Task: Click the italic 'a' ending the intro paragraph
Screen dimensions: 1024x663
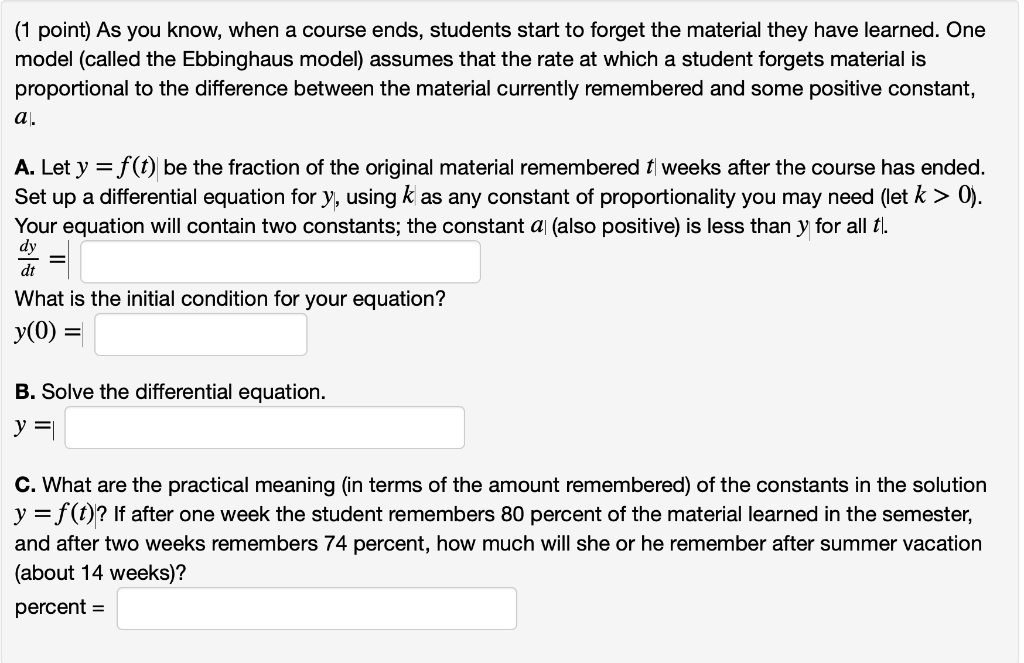Action: click(22, 118)
